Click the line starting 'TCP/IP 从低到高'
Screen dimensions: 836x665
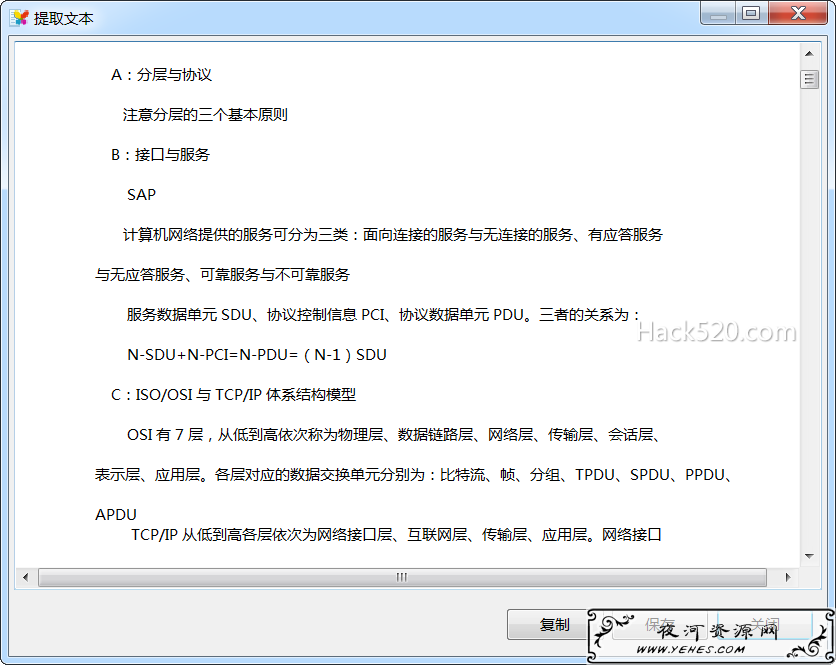tap(396, 534)
